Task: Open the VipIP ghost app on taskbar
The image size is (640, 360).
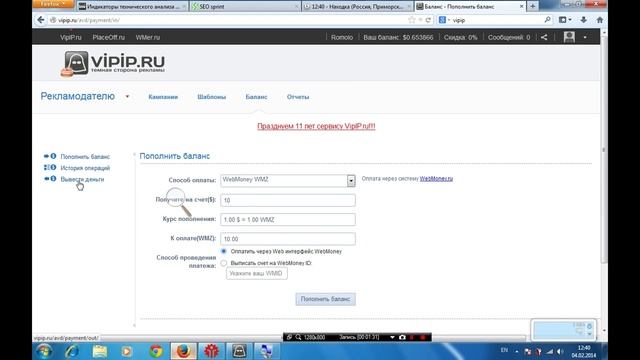Action: point(239,351)
